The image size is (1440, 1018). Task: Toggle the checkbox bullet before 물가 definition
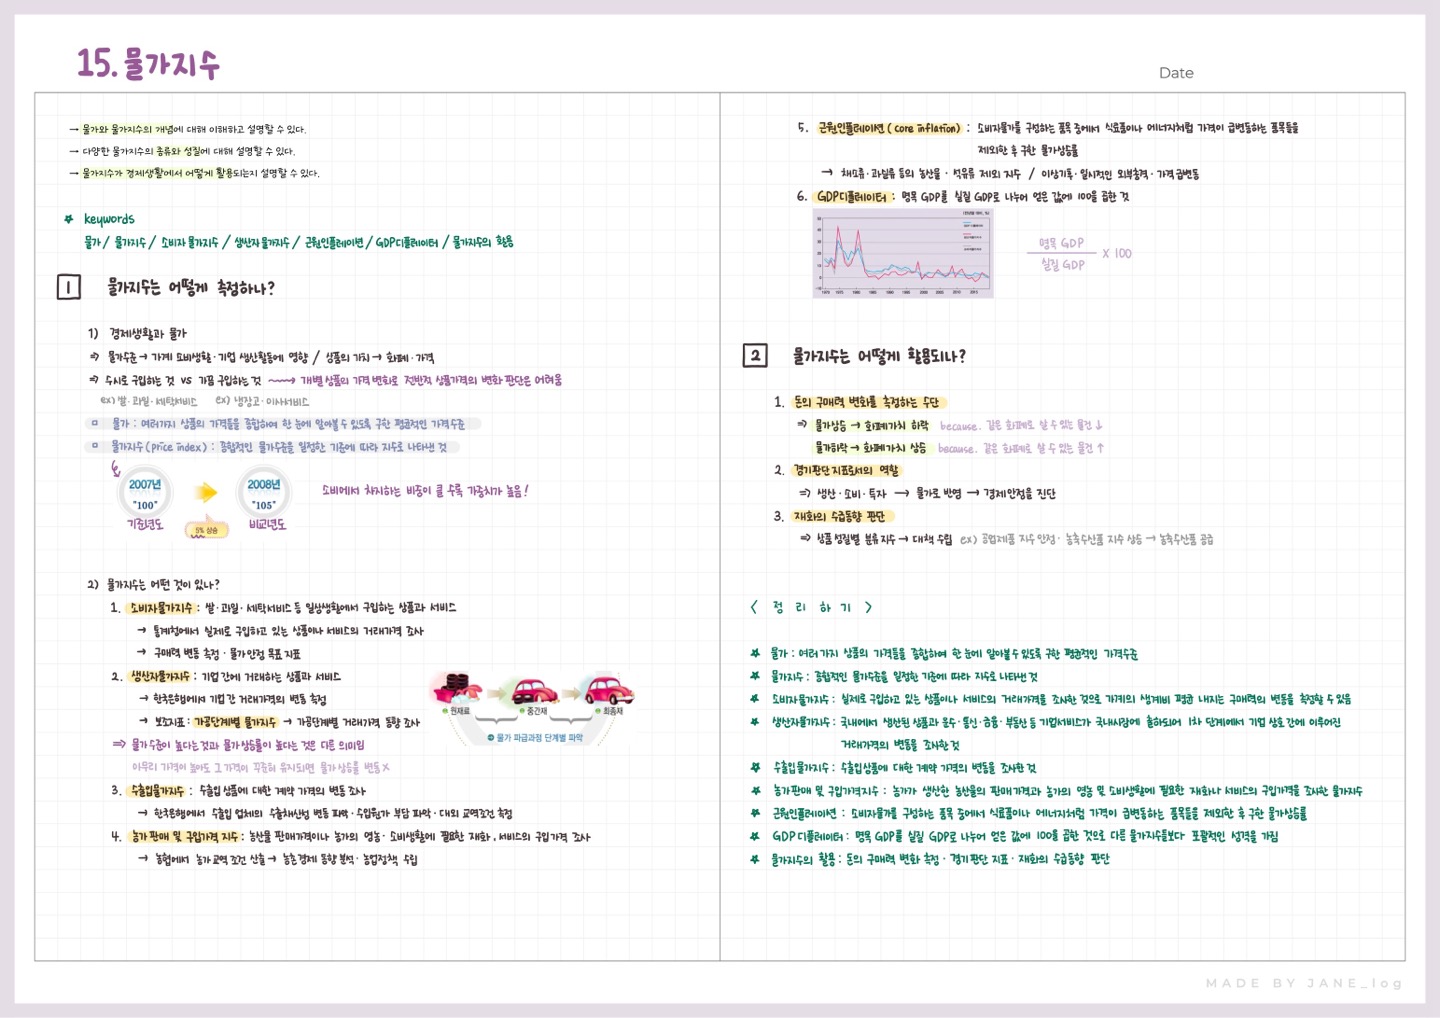tap(93, 423)
